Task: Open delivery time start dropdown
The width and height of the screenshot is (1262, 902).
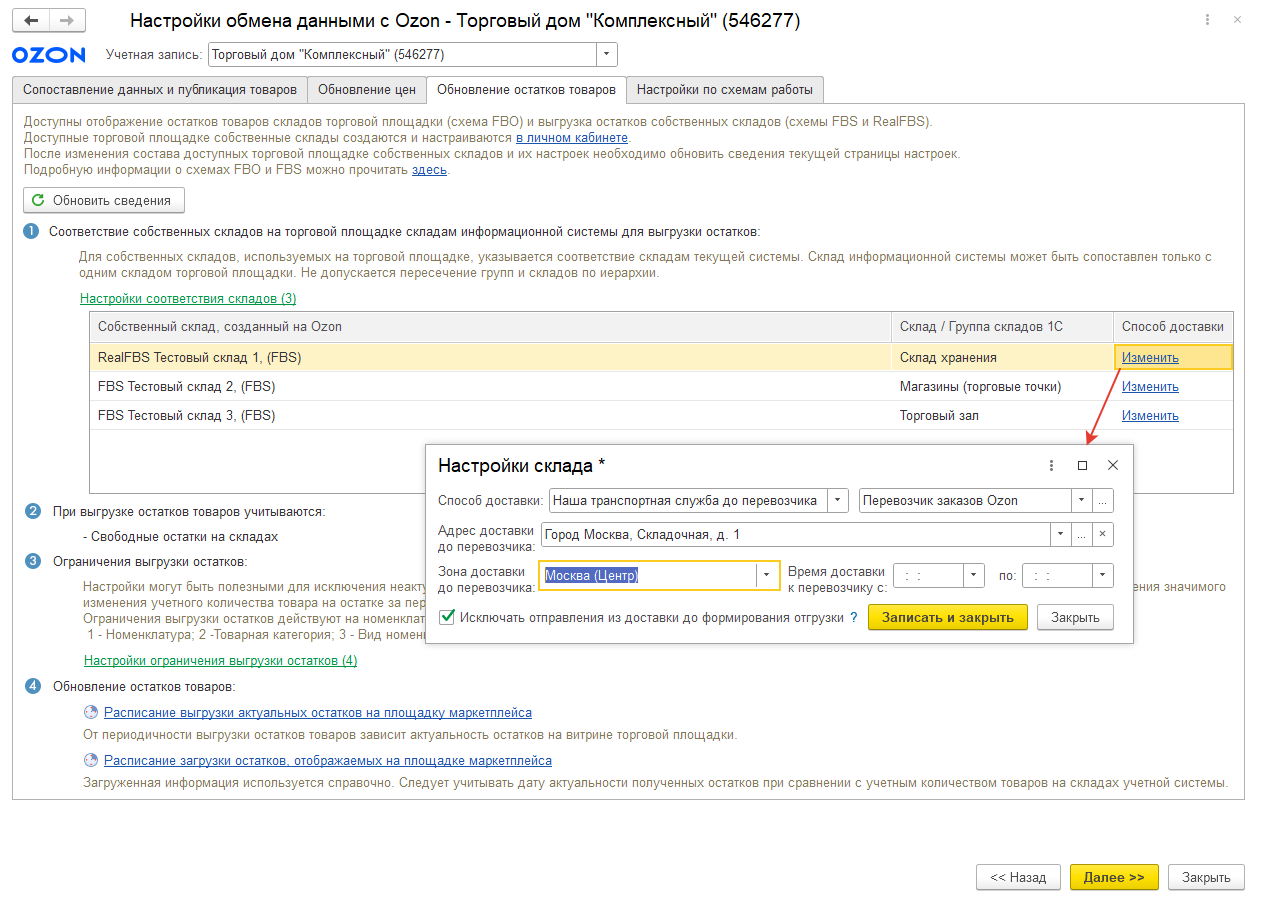Action: tap(974, 575)
